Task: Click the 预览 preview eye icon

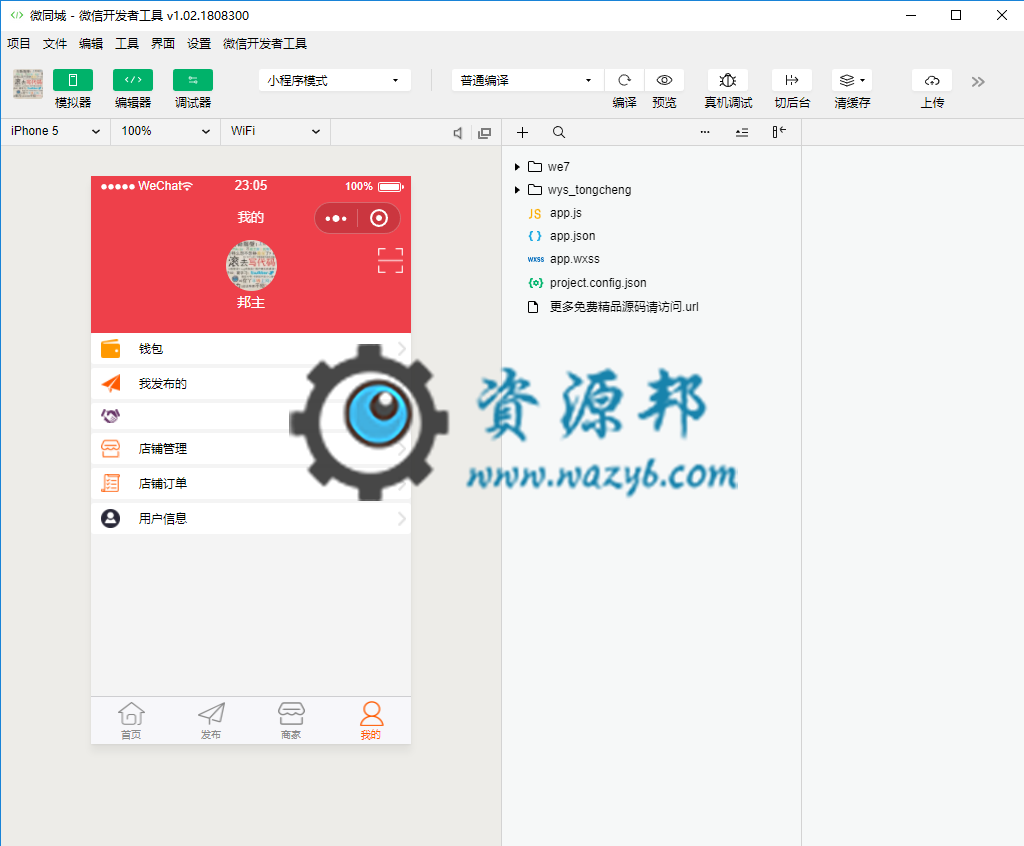Action: pyautogui.click(x=664, y=80)
